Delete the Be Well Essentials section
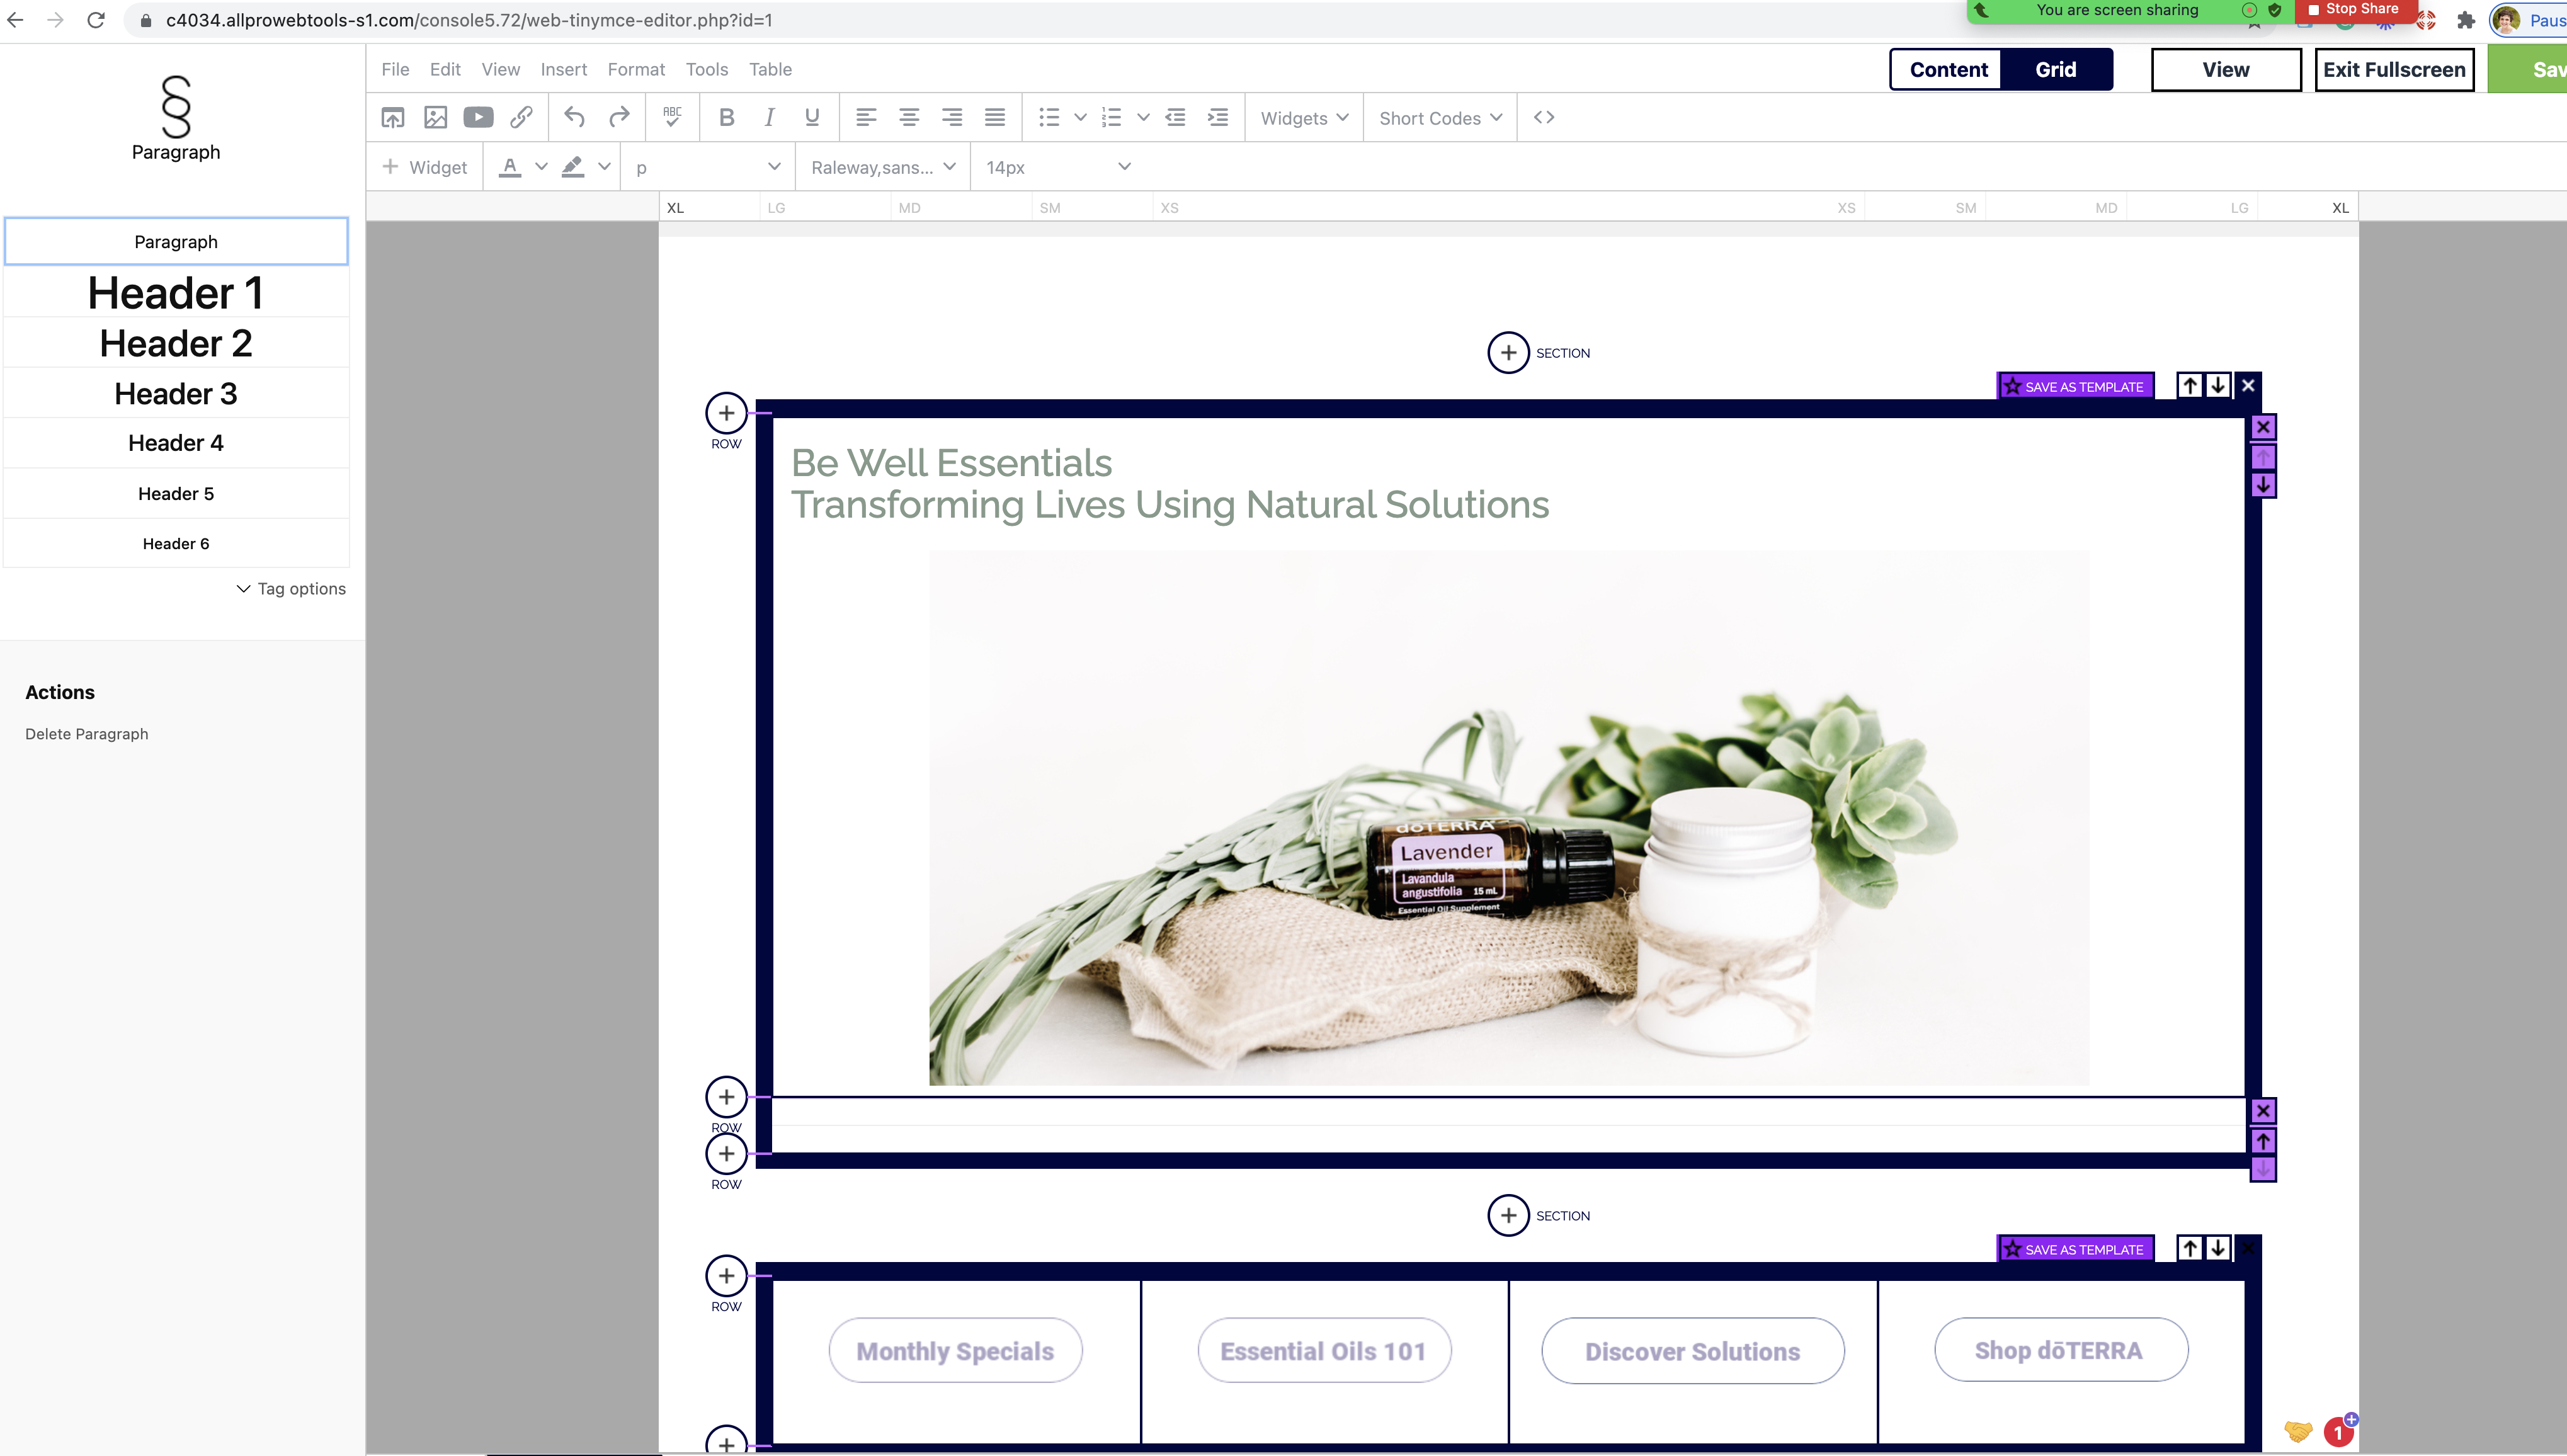 (2248, 385)
